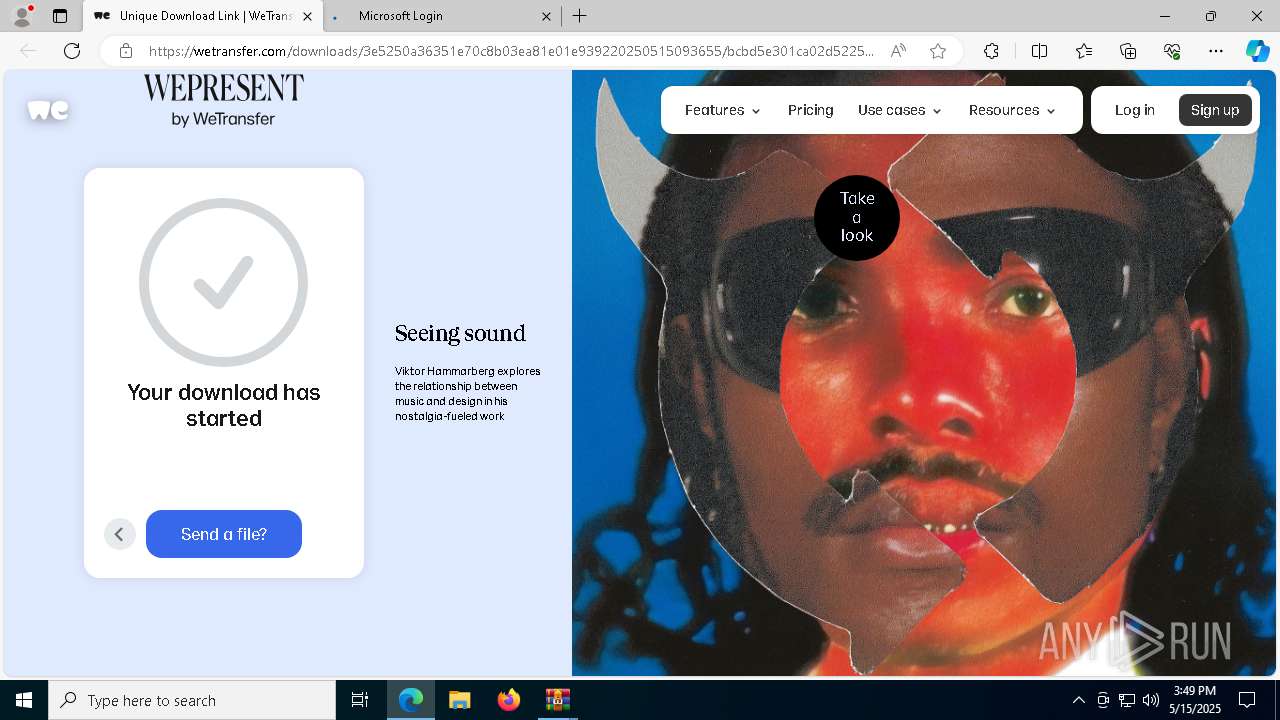Screen dimensions: 1280x720
Task: Open the Windows Start menu
Action: click(x=24, y=700)
